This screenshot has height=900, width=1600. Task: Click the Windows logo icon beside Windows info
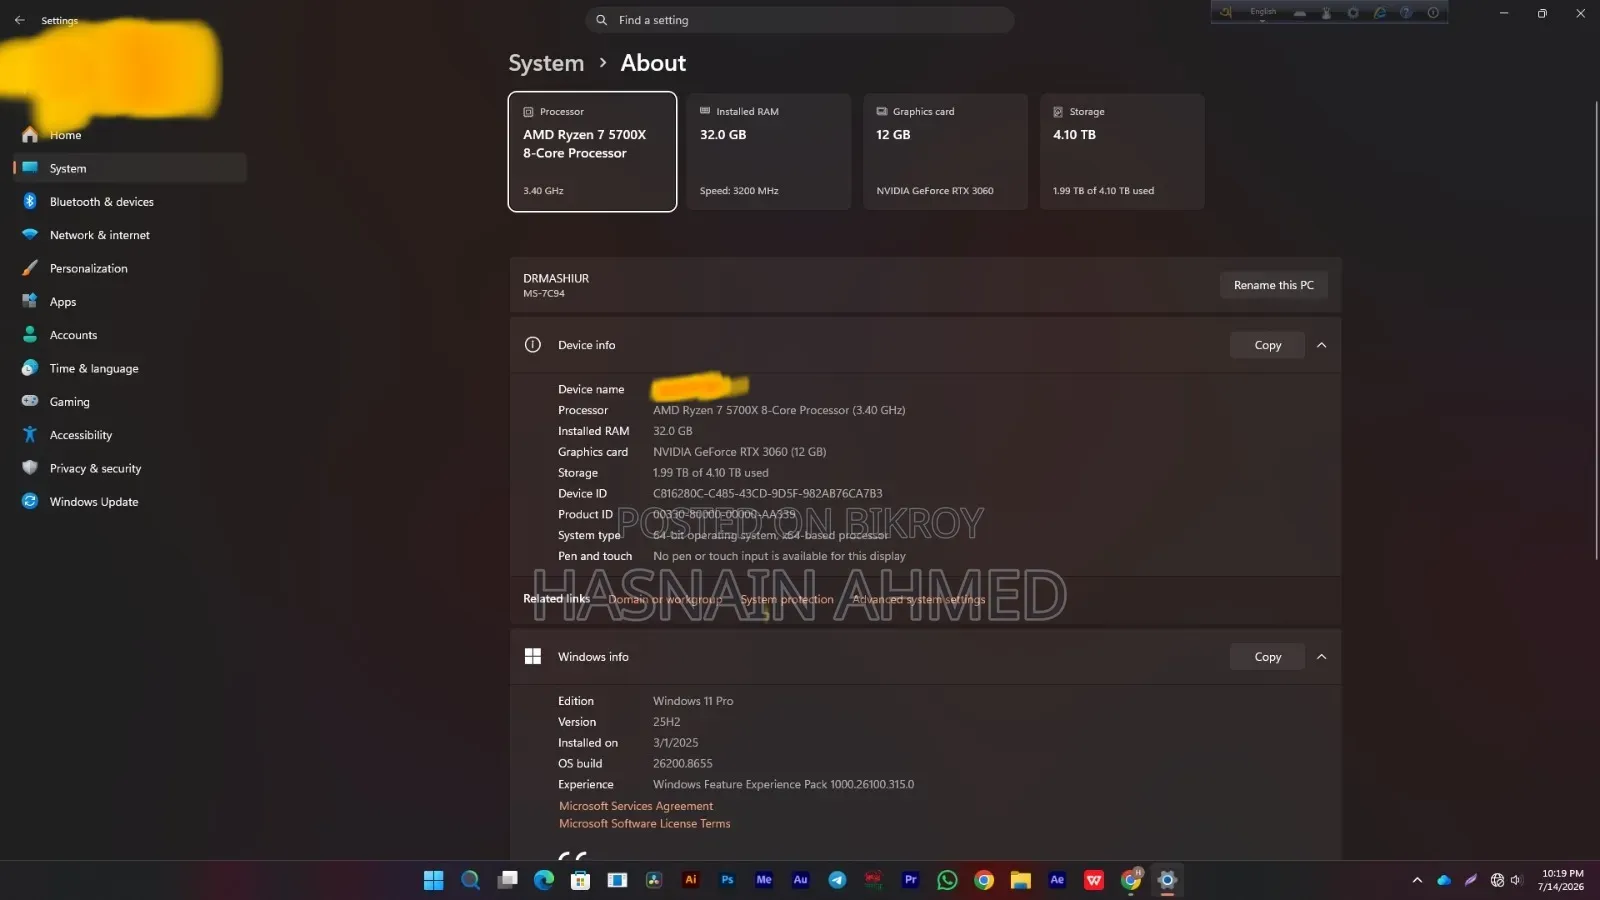533,657
